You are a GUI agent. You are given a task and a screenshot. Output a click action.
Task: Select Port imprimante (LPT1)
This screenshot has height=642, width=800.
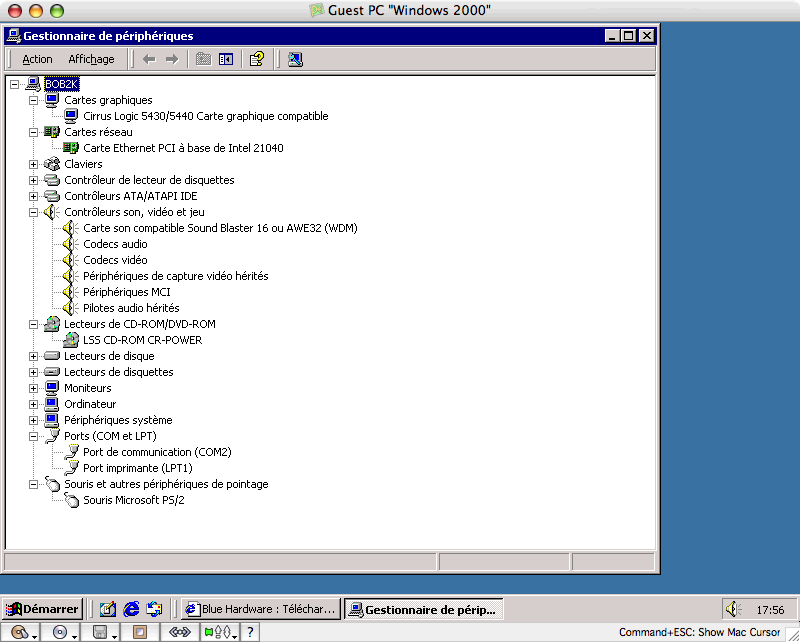[x=138, y=468]
